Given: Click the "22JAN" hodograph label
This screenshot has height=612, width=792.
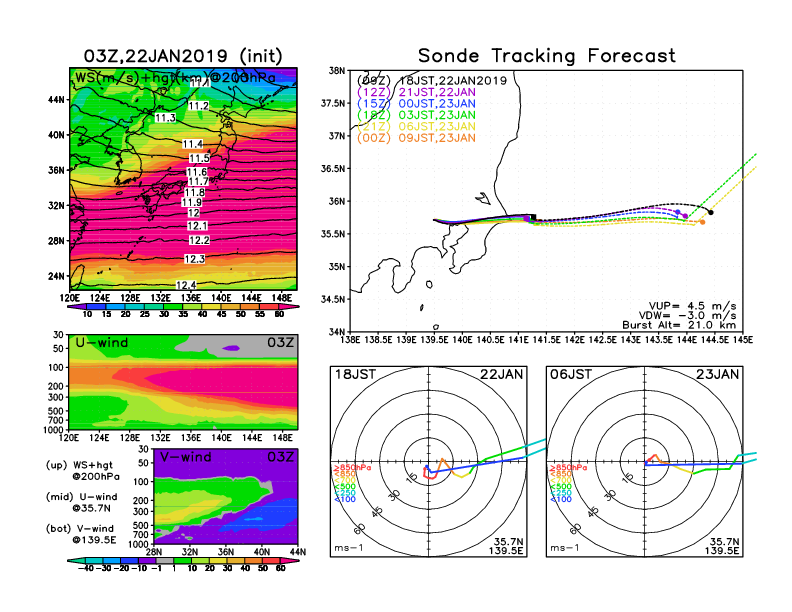Looking at the screenshot, I should (x=501, y=374).
